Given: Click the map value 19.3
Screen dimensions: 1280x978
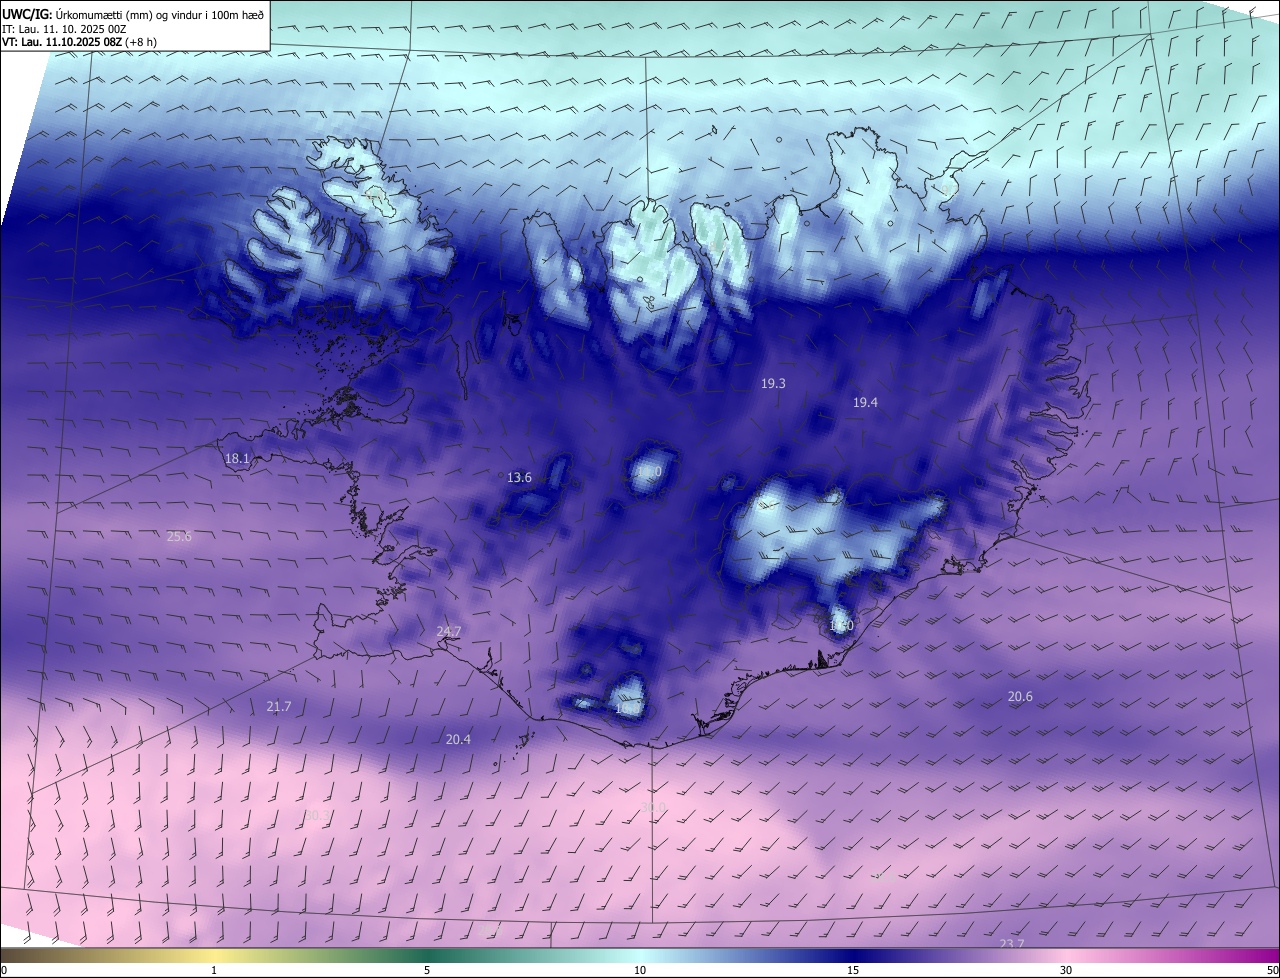Looking at the screenshot, I should pyautogui.click(x=773, y=383).
